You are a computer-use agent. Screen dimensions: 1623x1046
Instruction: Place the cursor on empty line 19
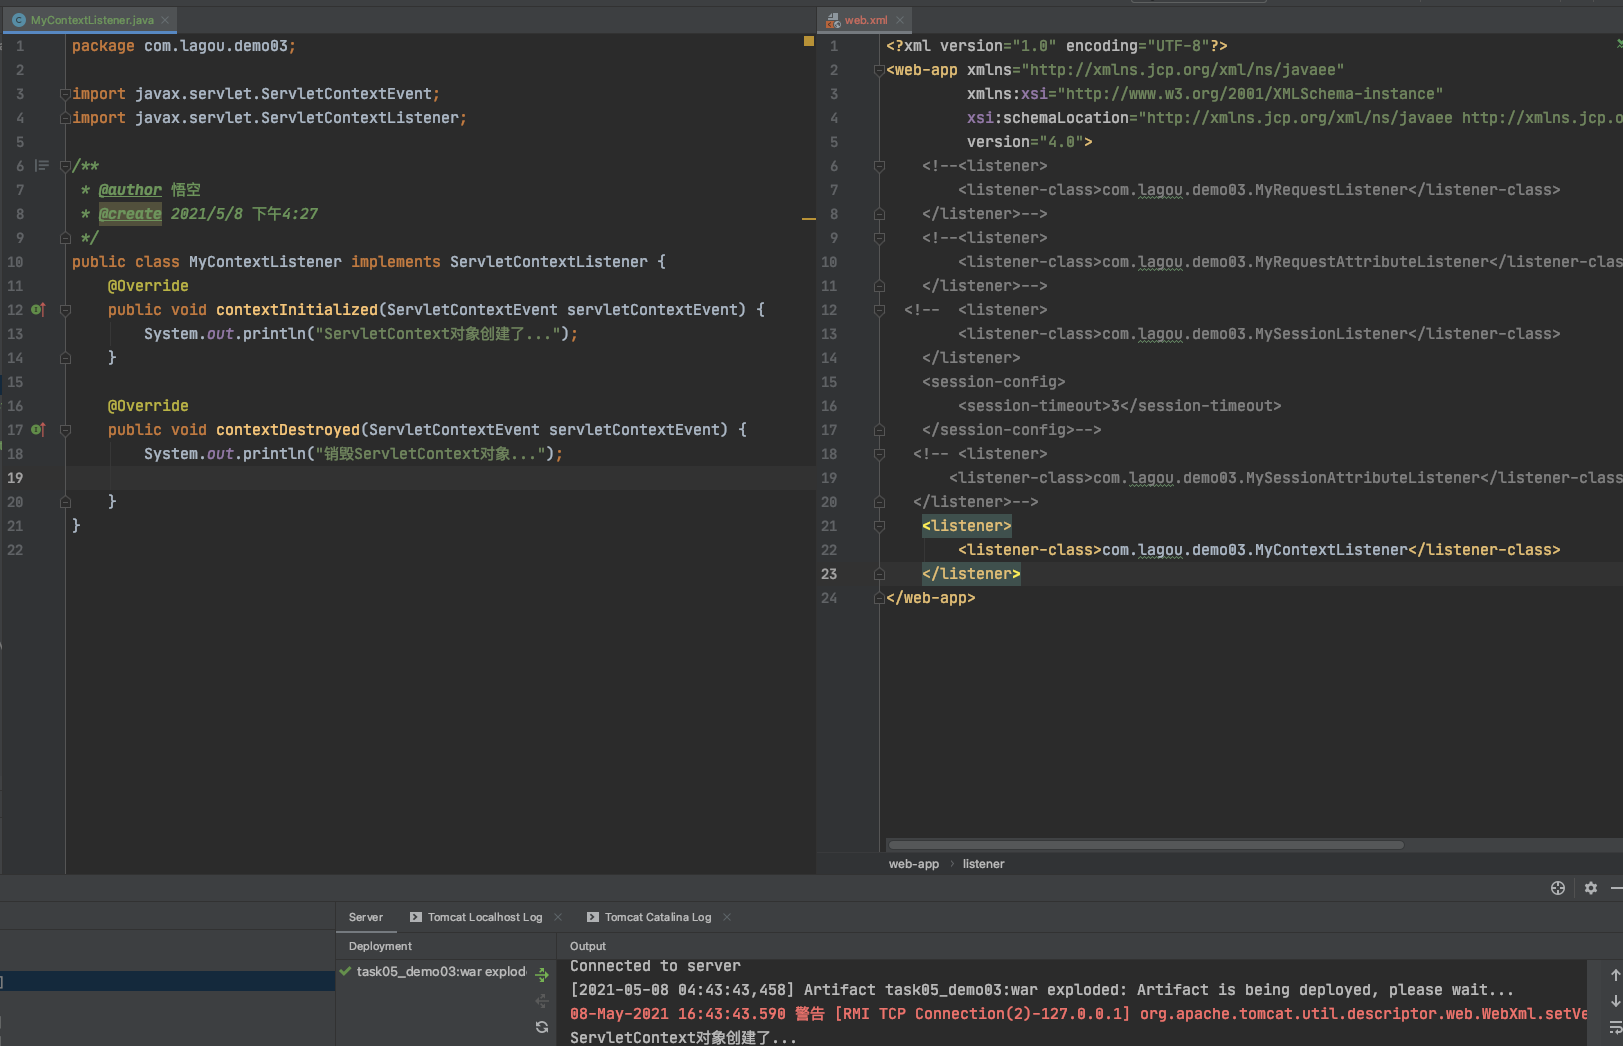point(440,478)
